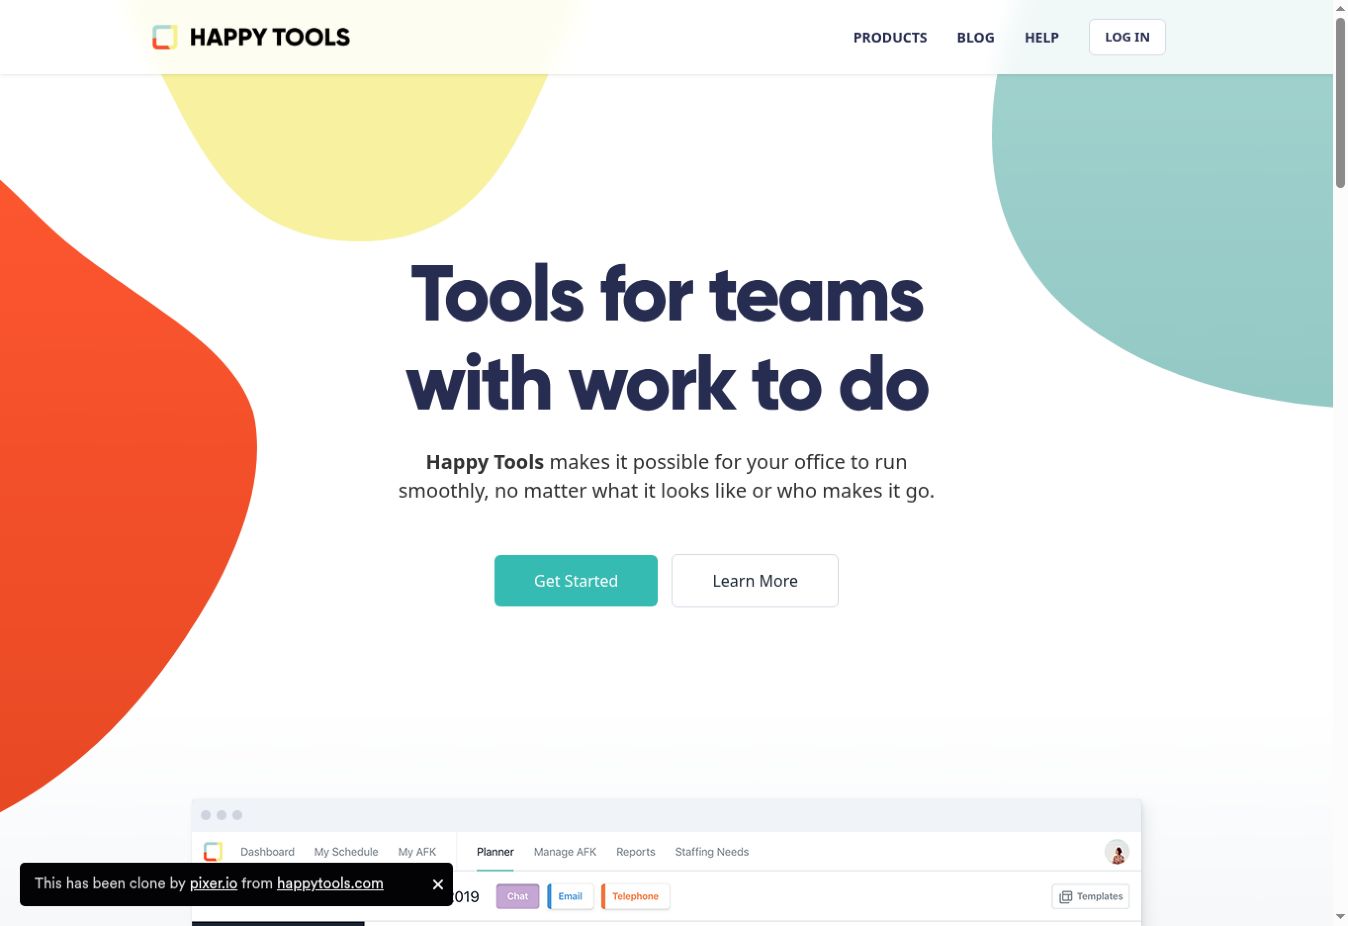This screenshot has width=1348, height=926.
Task: Switch to the Staffing Needs tab
Action: pyautogui.click(x=712, y=852)
